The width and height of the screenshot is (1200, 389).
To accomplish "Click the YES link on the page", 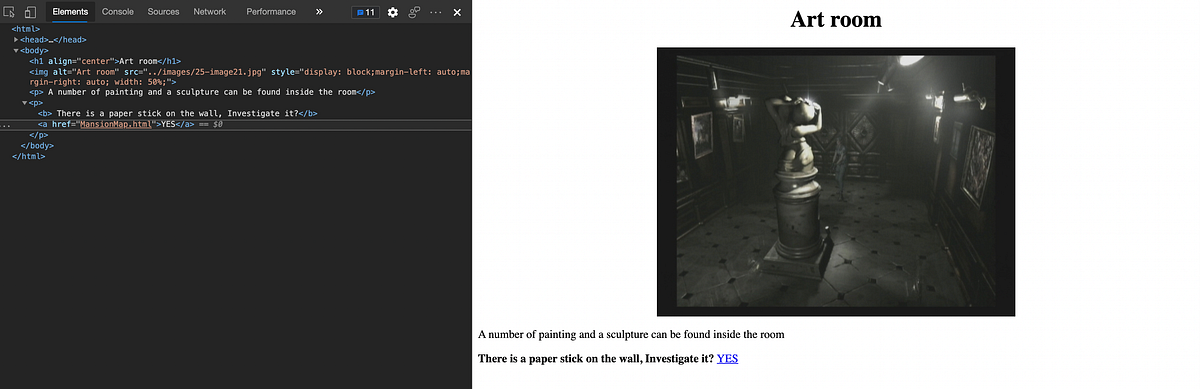I will (728, 358).
